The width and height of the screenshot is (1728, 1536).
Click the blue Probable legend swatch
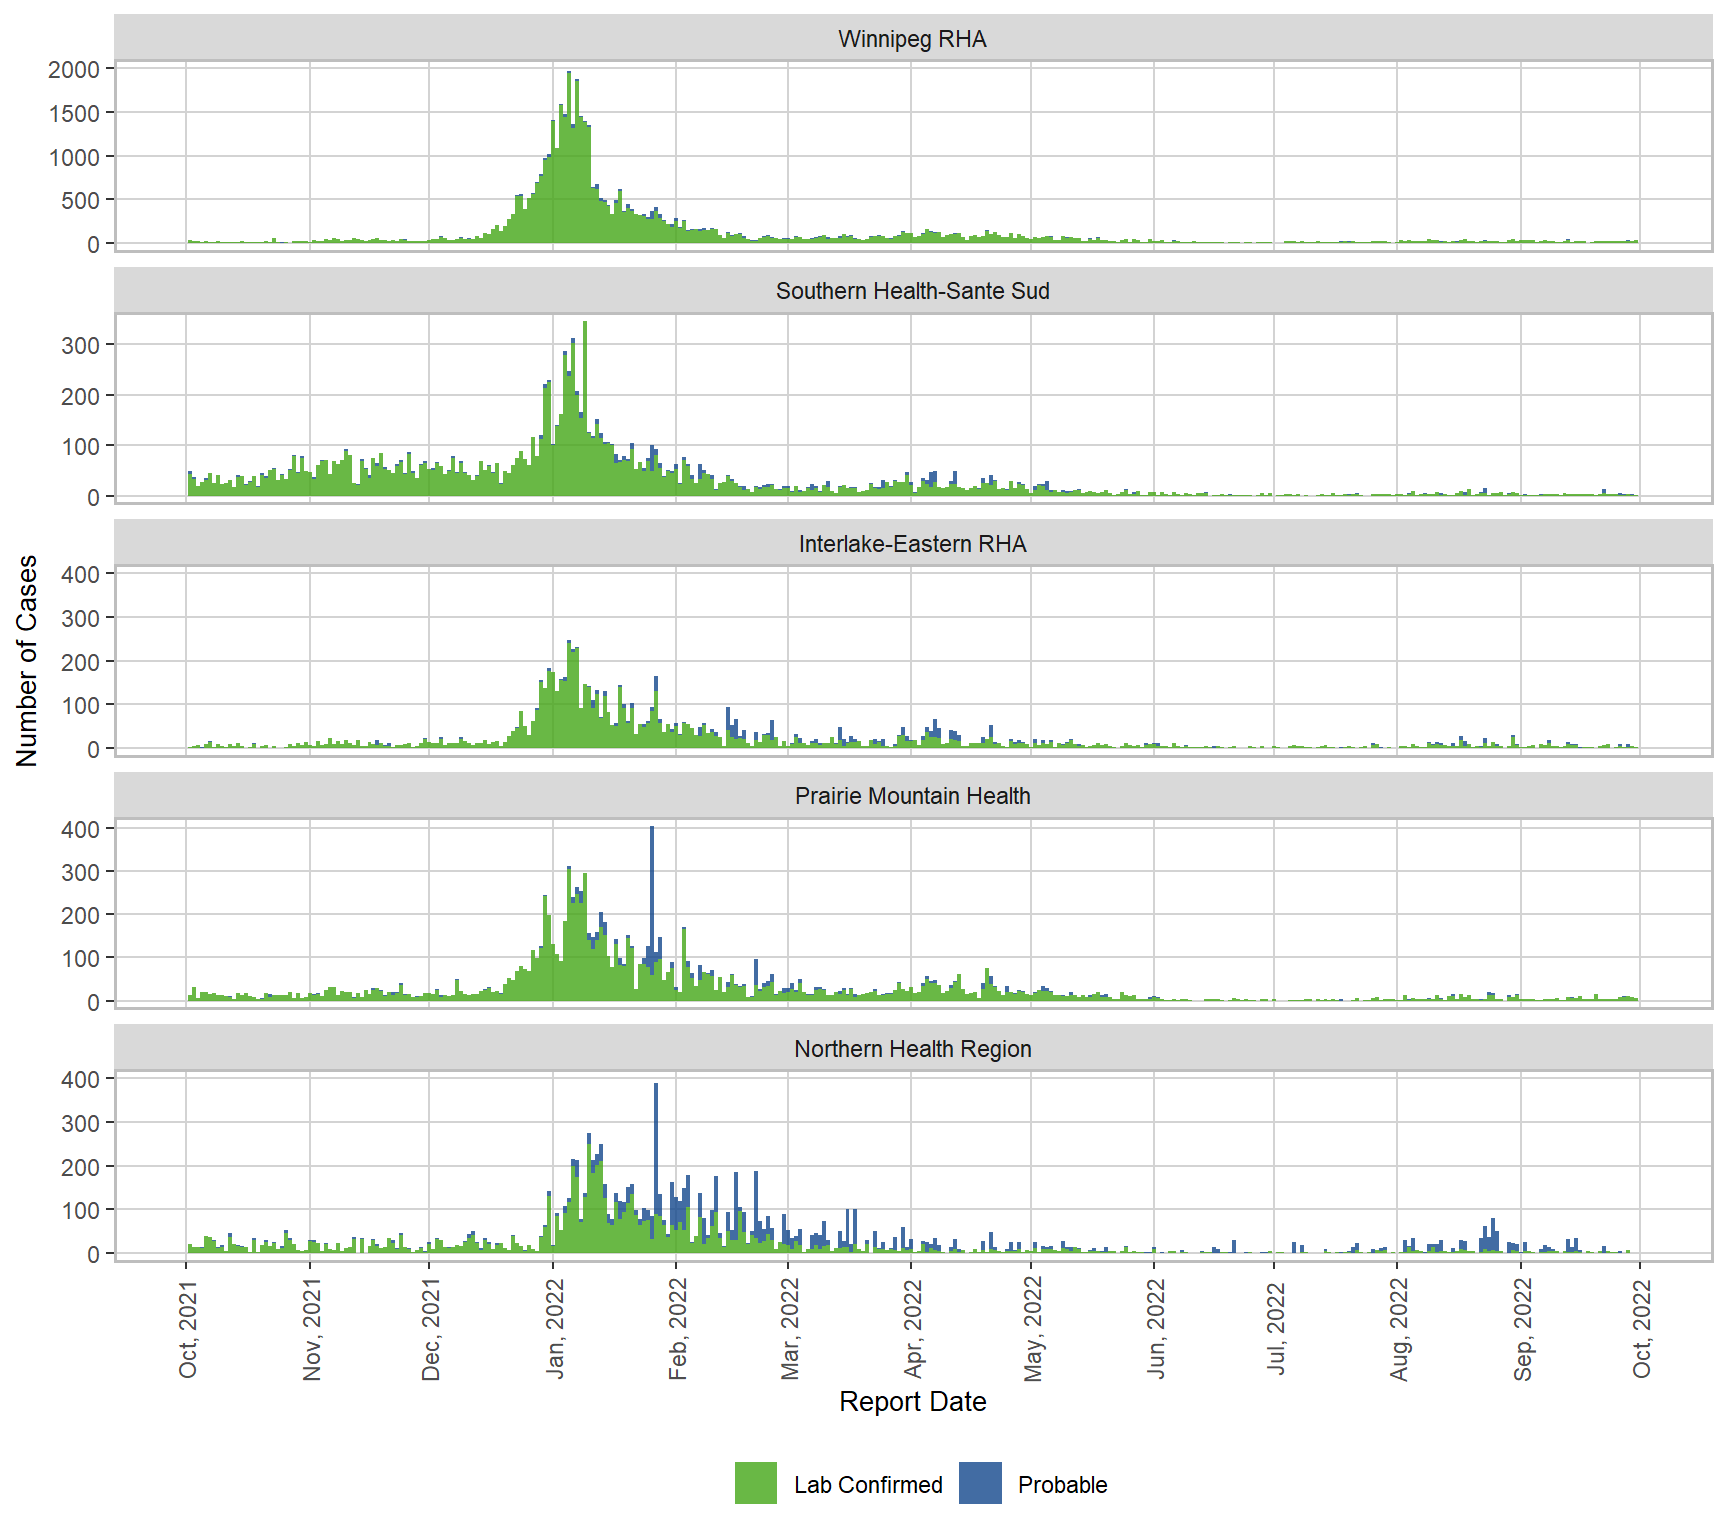[x=980, y=1483]
